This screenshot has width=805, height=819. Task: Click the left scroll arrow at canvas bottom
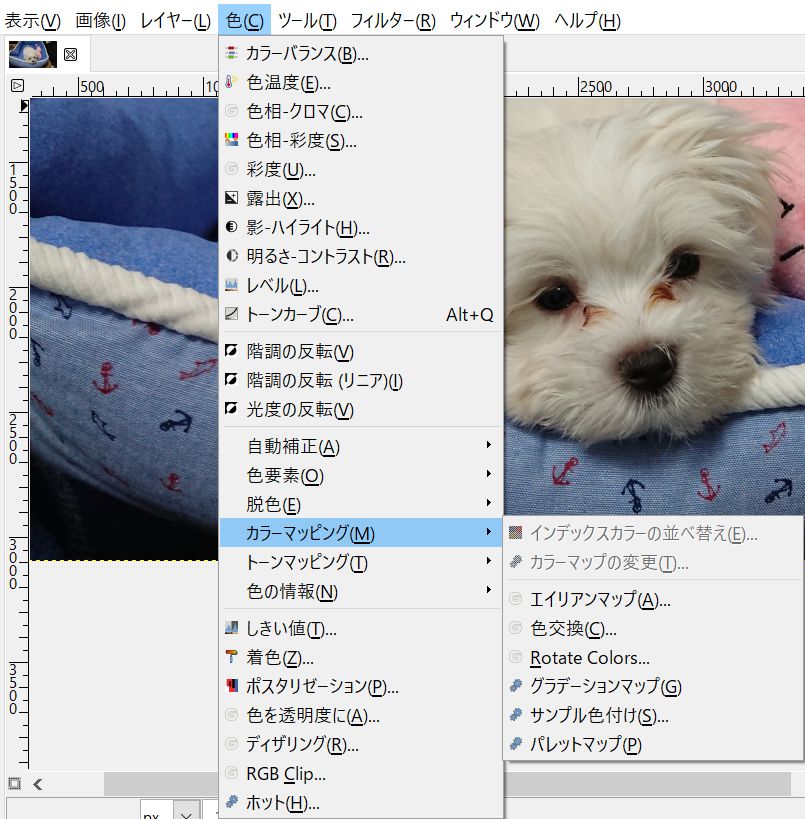[38, 783]
